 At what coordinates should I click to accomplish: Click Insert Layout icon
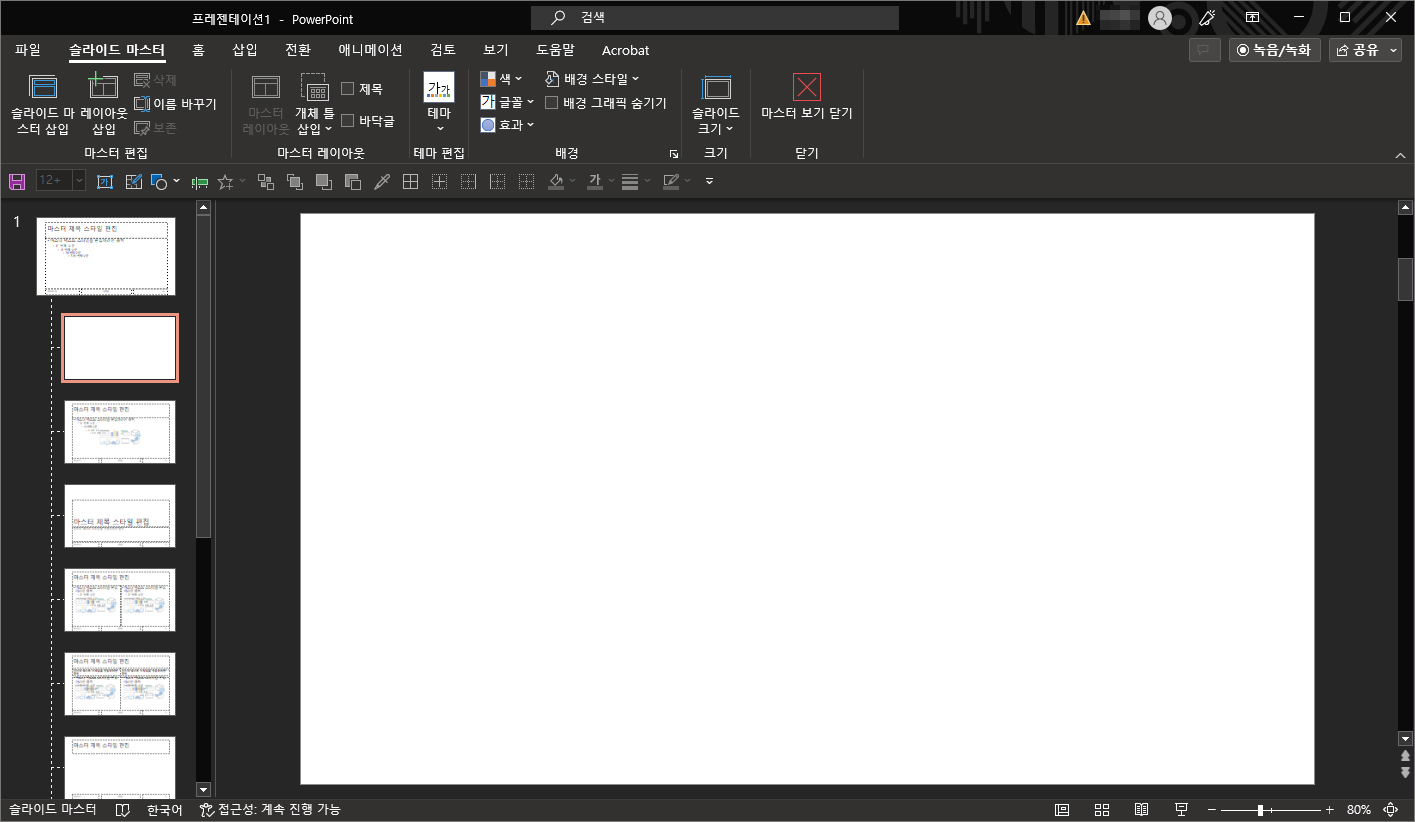coord(103,87)
